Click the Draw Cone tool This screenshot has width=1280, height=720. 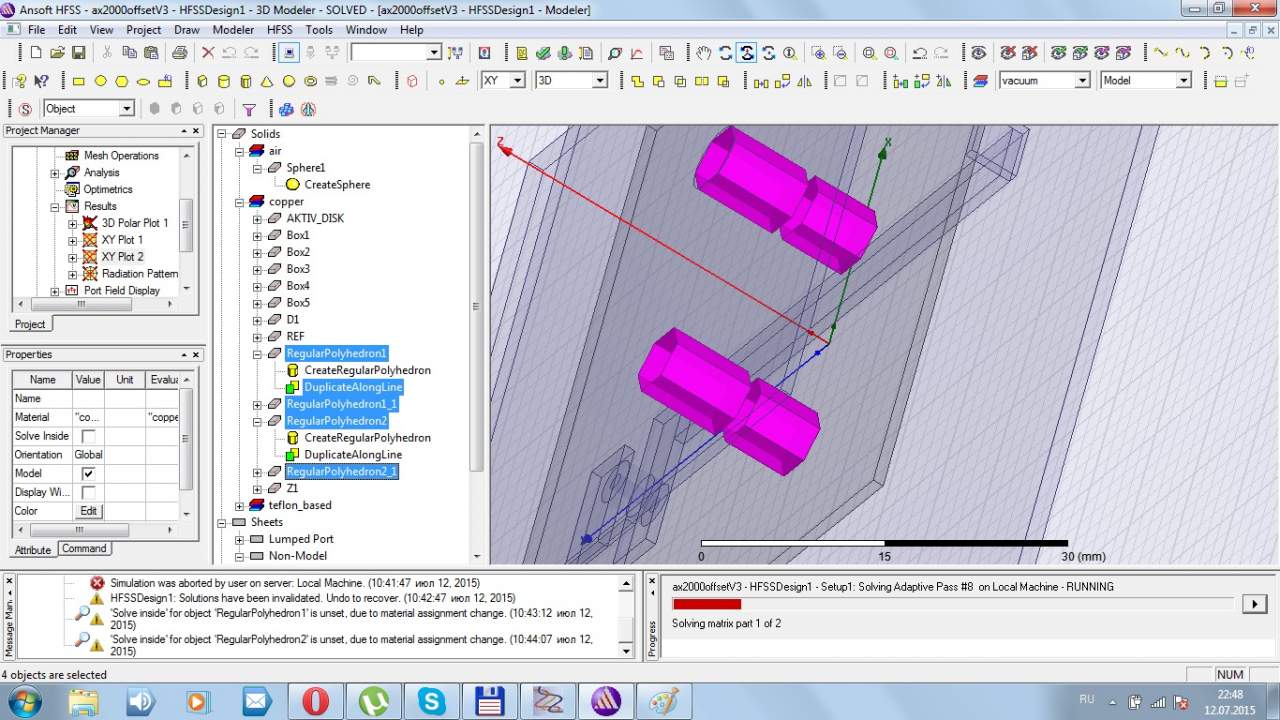[x=267, y=81]
